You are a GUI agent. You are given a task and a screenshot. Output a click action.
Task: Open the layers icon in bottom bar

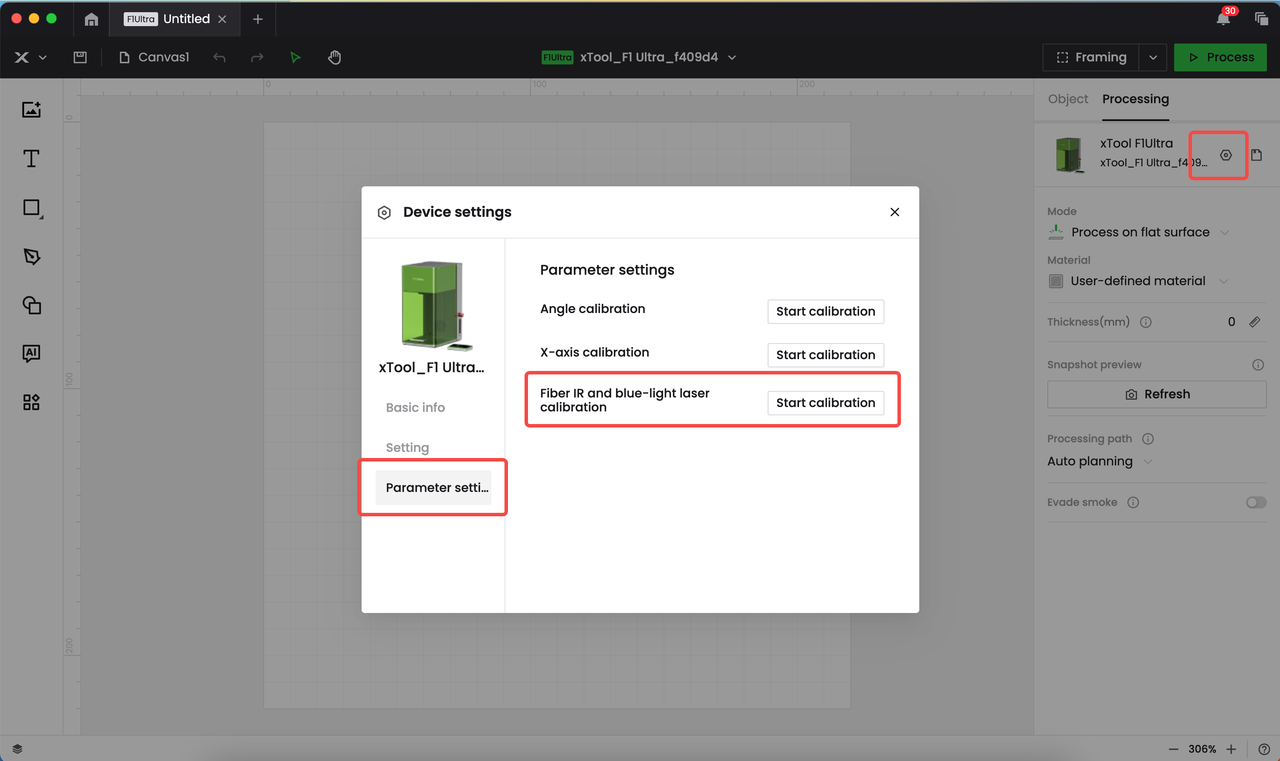[17, 749]
